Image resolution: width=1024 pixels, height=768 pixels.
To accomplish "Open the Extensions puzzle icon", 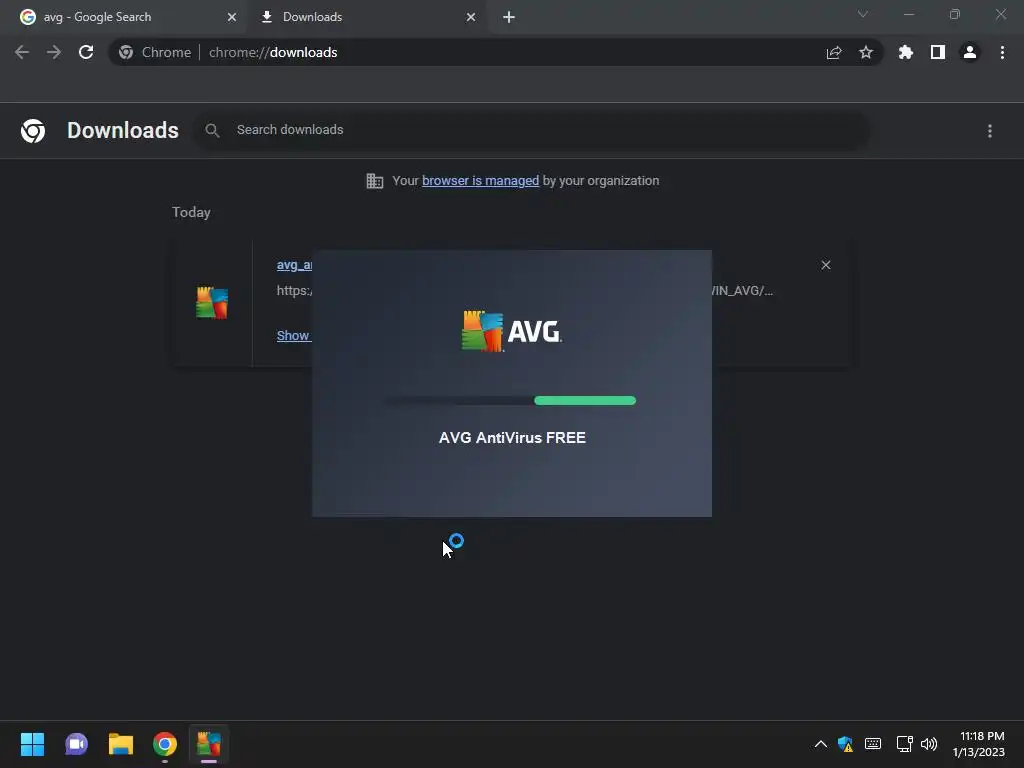I will tap(905, 52).
